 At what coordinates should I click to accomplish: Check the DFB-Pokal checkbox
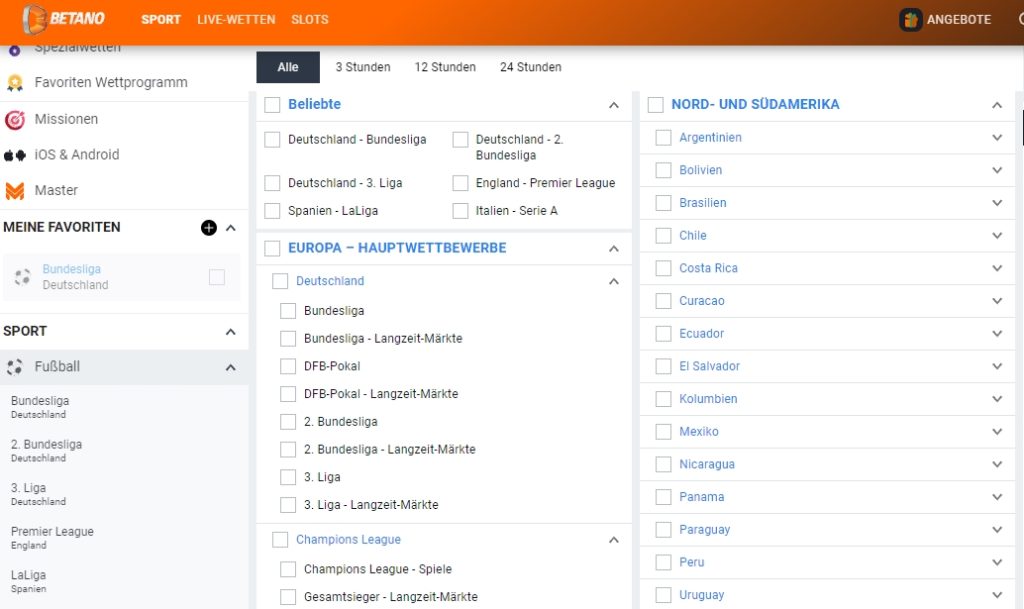(x=288, y=366)
